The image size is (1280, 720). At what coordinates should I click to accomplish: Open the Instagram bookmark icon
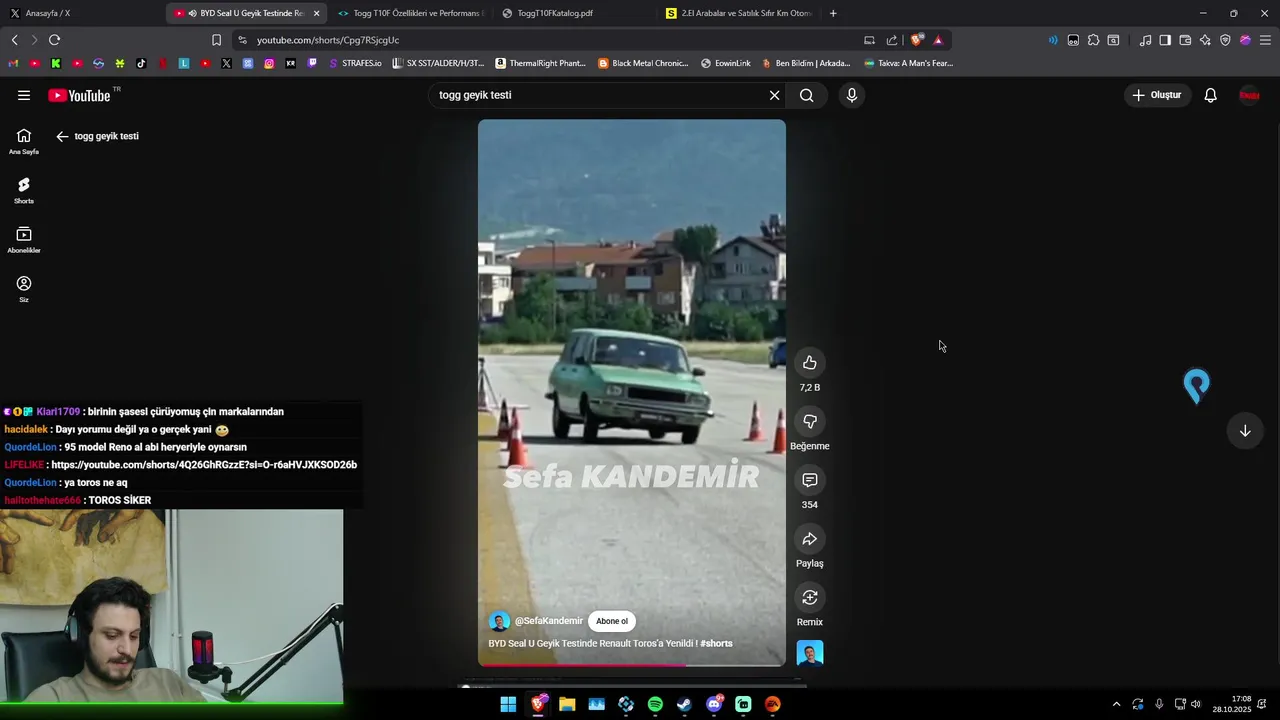tap(269, 63)
